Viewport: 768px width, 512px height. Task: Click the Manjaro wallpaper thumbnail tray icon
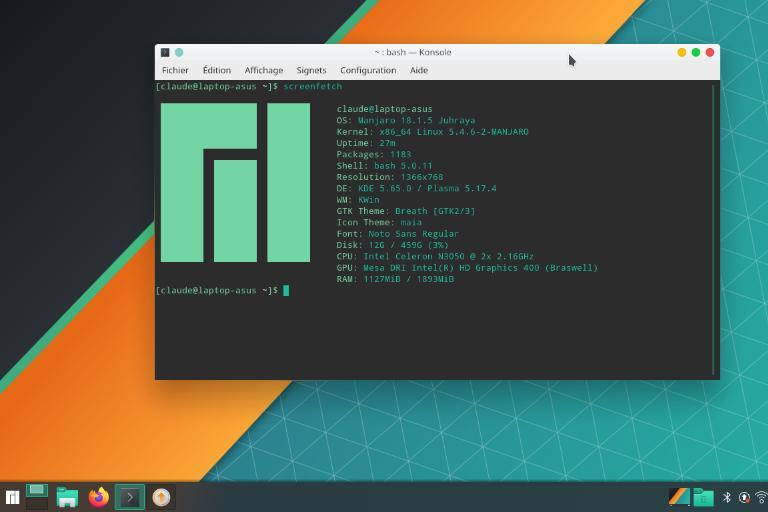point(679,497)
